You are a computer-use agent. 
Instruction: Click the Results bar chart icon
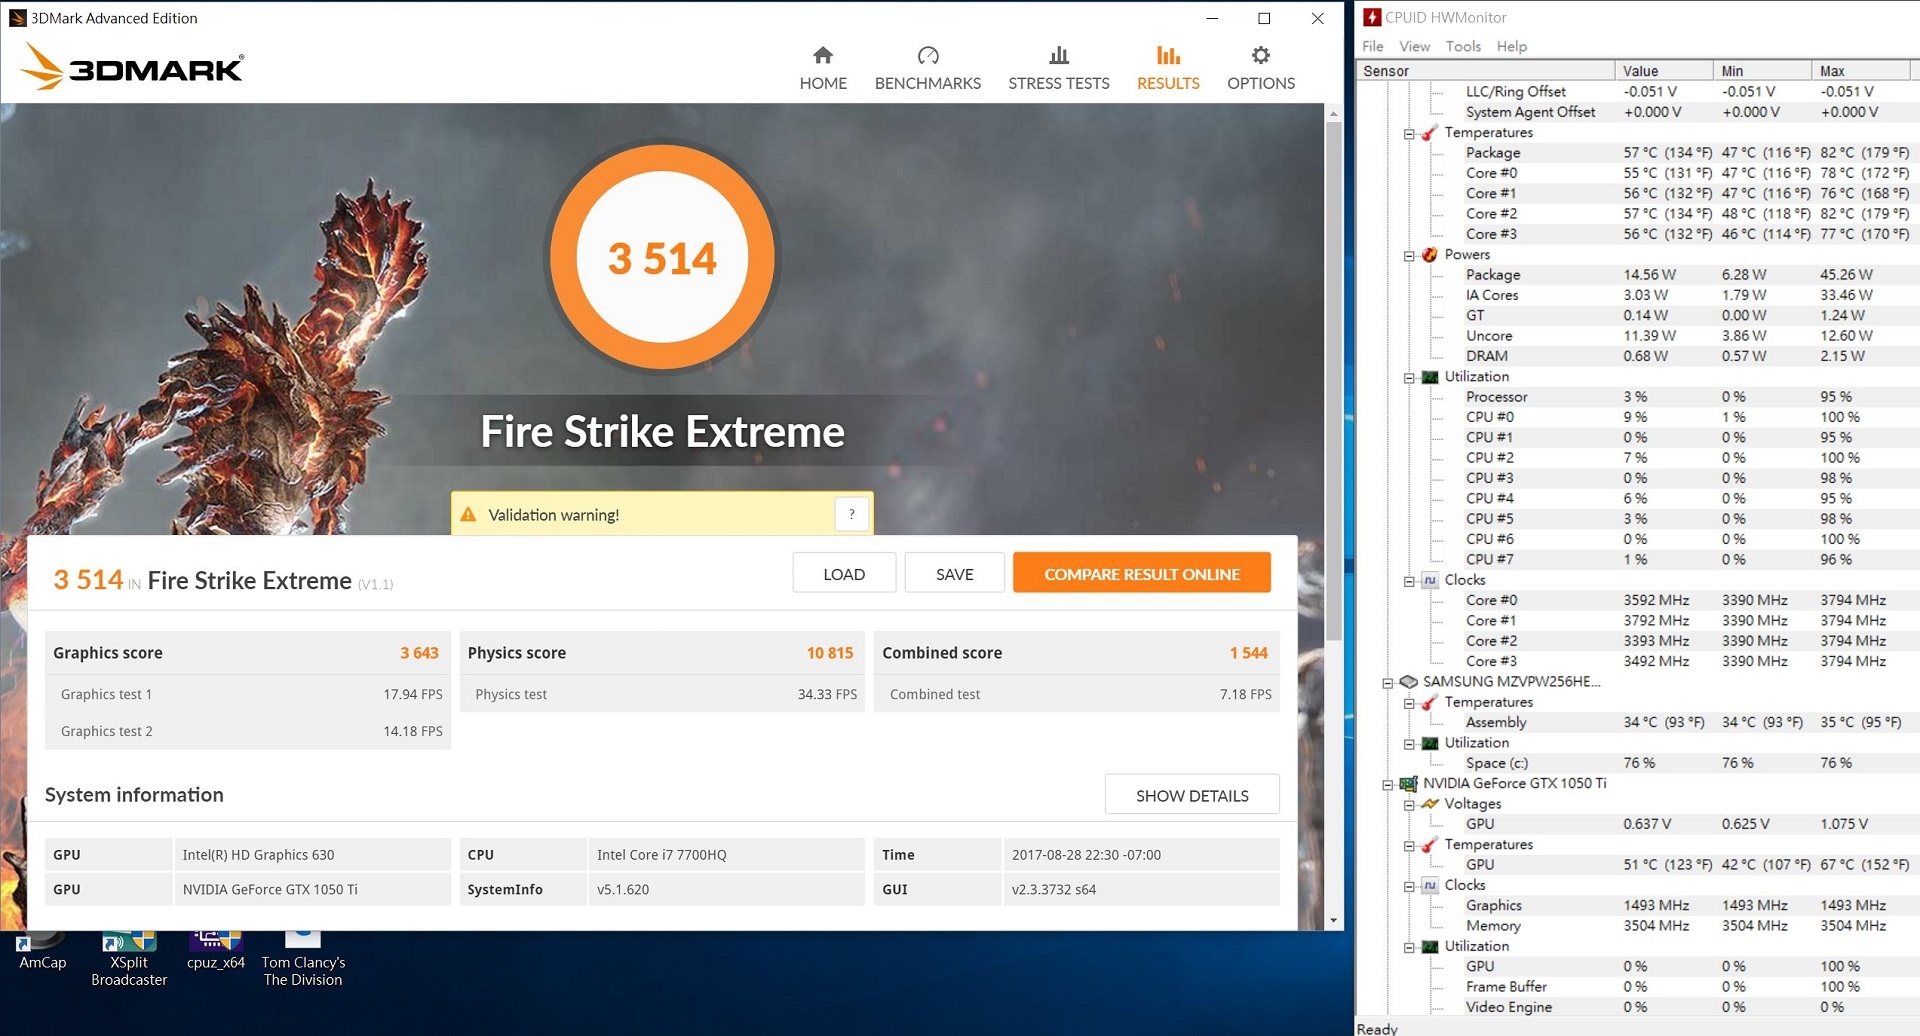tap(1168, 55)
